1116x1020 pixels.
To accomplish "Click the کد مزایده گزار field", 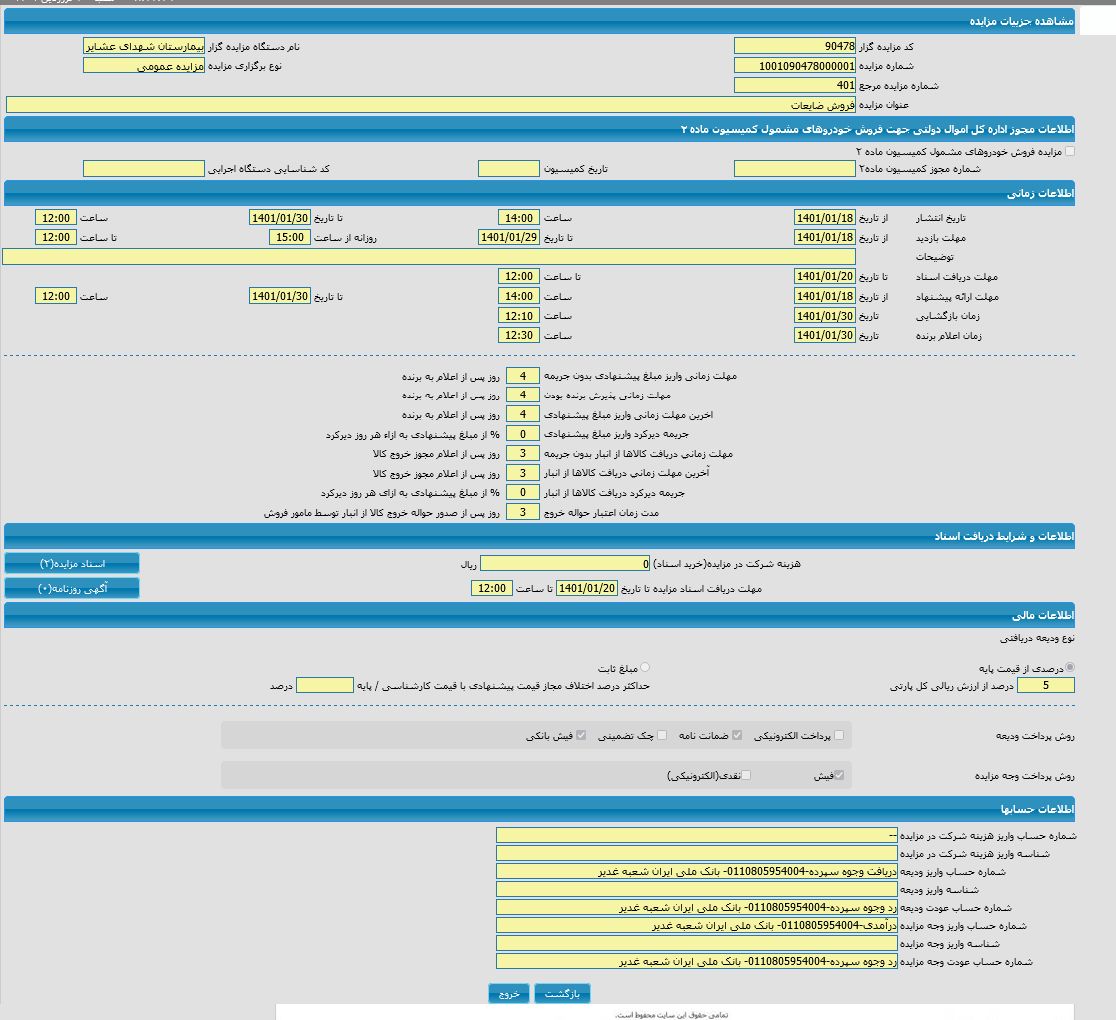I will [x=794, y=46].
